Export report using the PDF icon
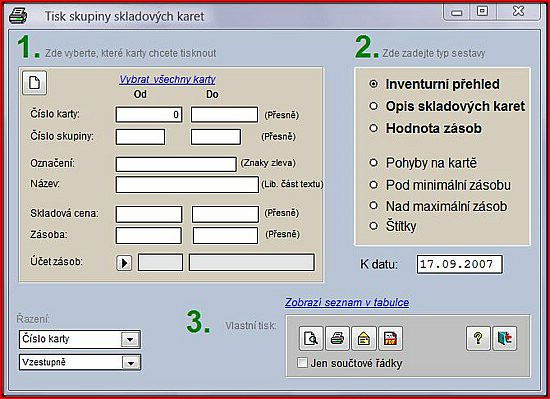The width and height of the screenshot is (550, 399). point(390,338)
